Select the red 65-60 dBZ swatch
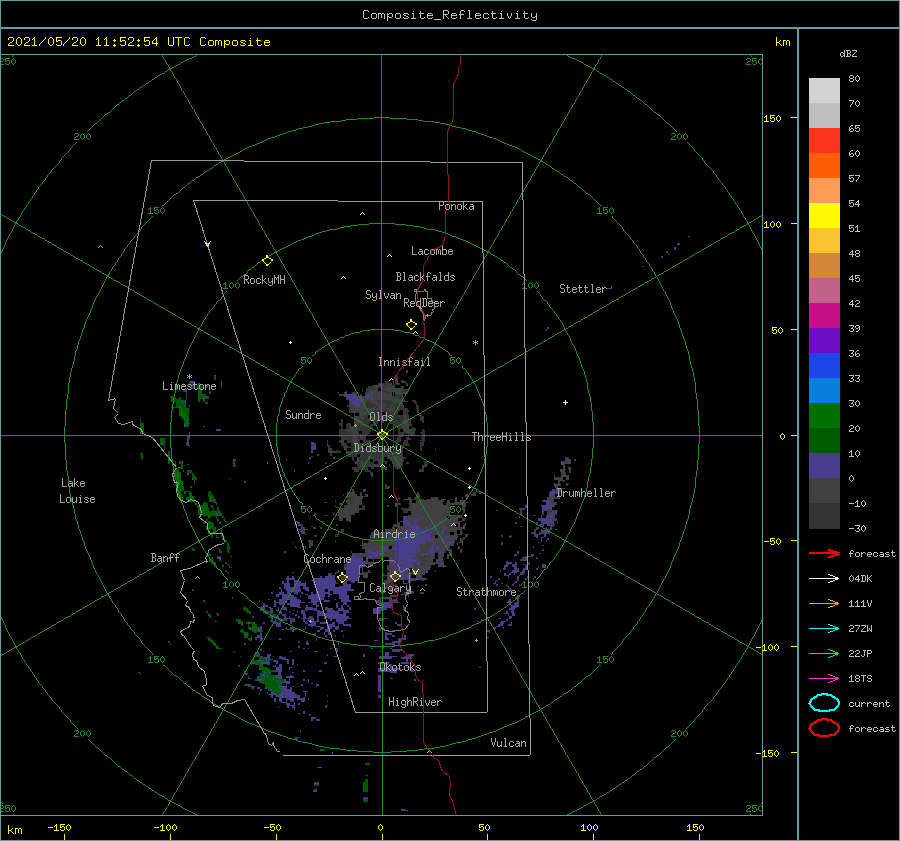This screenshot has width=900, height=841. click(x=824, y=140)
